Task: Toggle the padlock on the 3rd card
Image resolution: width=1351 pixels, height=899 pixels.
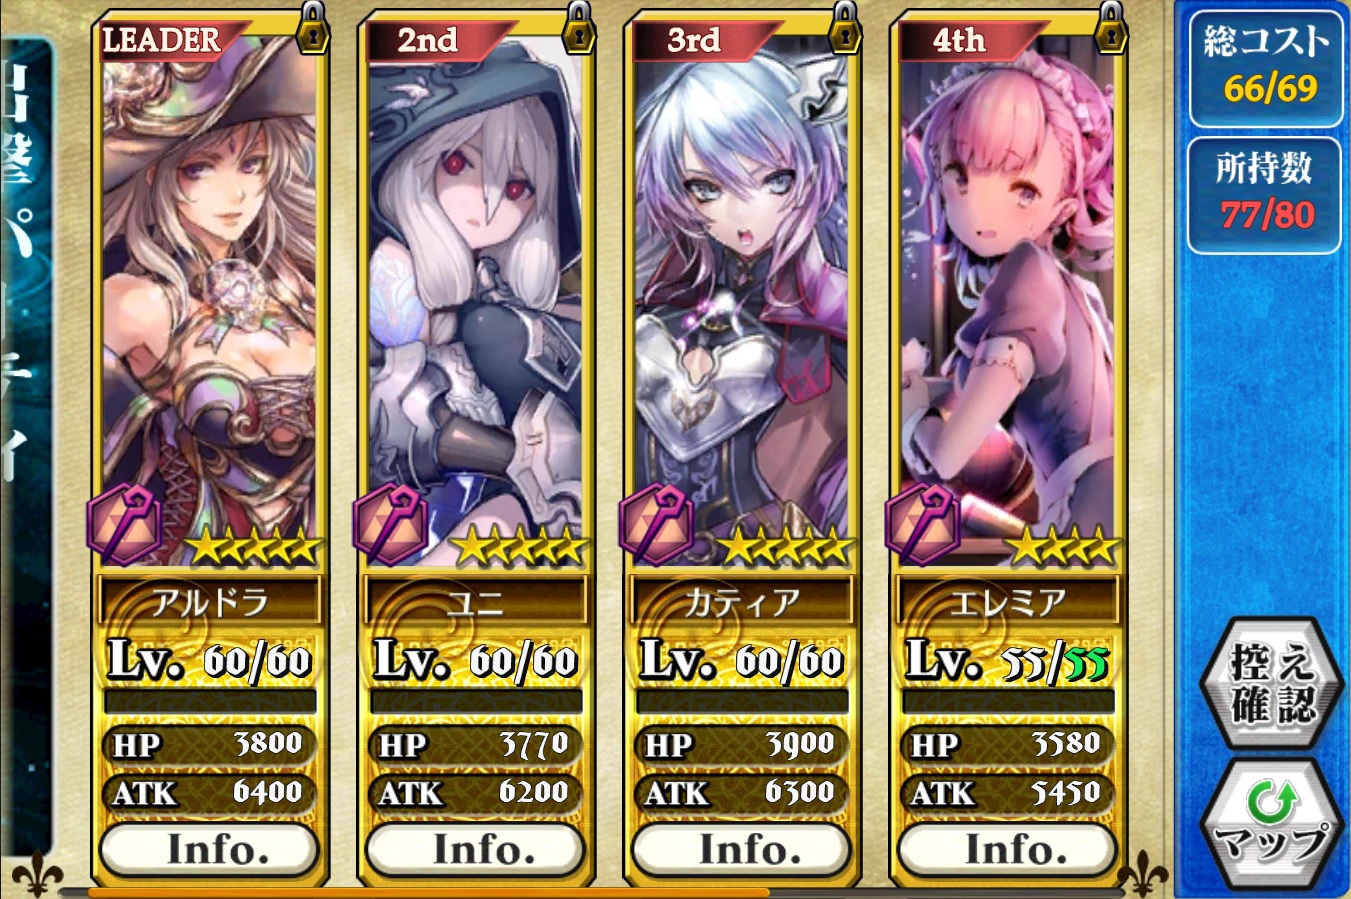Action: click(845, 30)
